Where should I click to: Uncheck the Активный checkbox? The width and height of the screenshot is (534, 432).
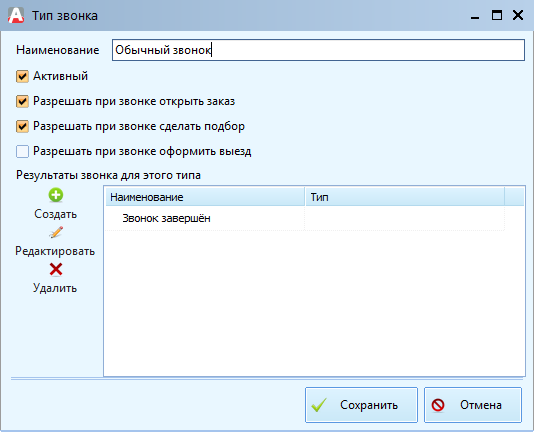(x=22, y=76)
